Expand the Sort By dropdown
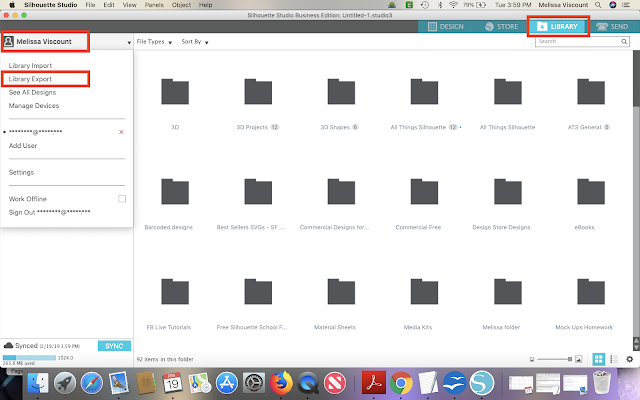640x400 pixels. point(195,42)
